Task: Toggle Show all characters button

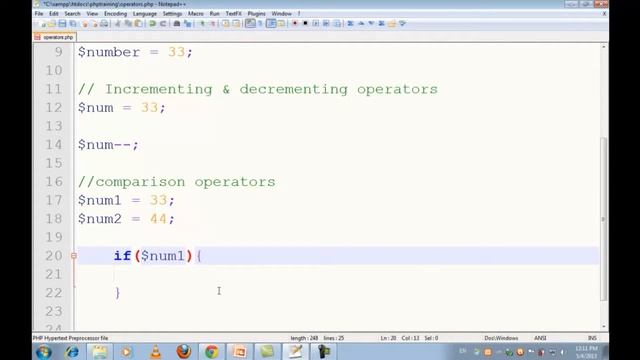Action: click(x=260, y=24)
